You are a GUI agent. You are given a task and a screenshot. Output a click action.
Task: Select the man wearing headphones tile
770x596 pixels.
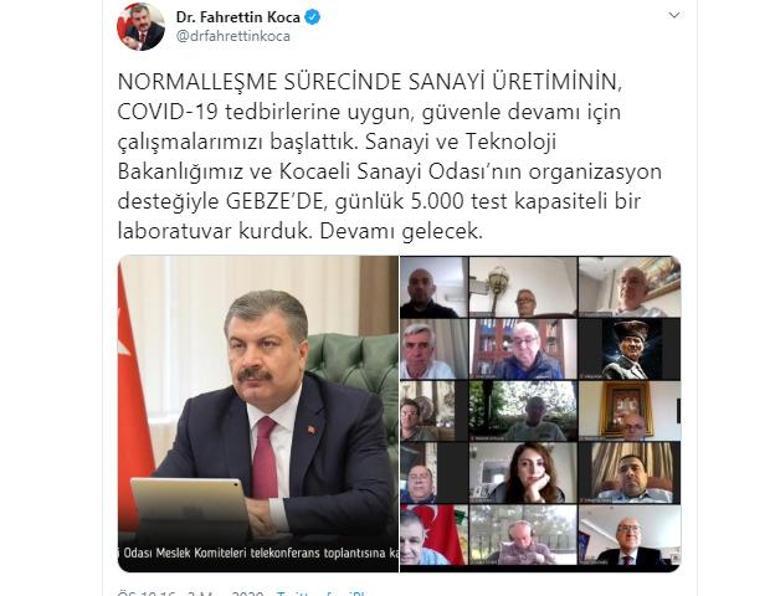point(523,535)
